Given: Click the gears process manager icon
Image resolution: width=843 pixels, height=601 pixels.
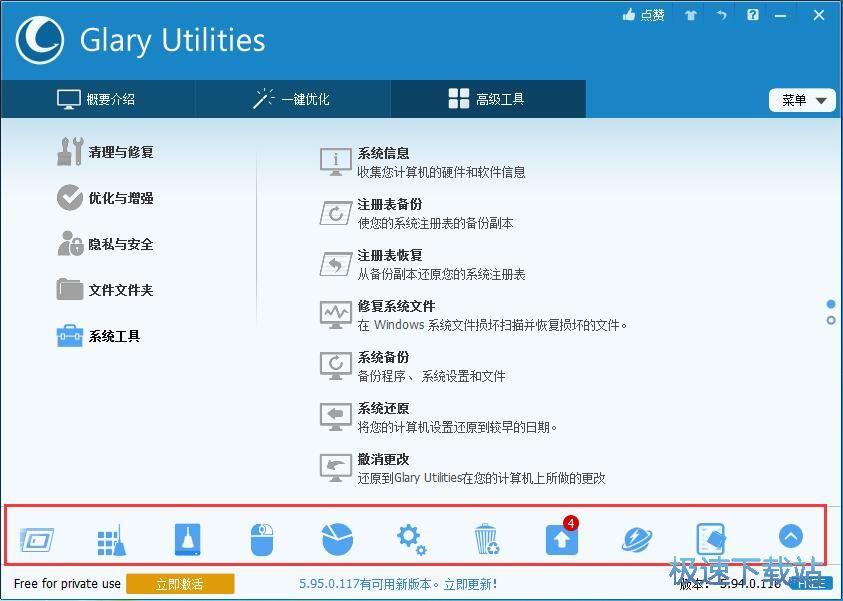Looking at the screenshot, I should 412,540.
